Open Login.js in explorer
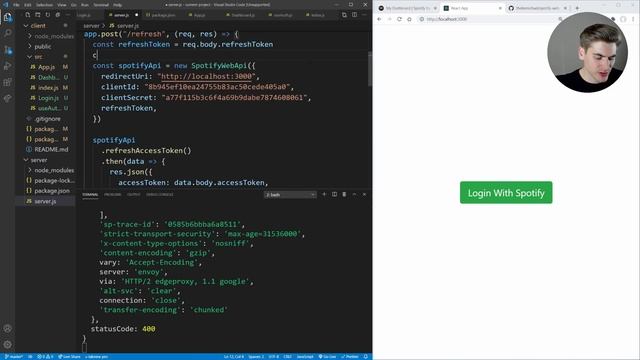This screenshot has width=640, height=360. click(x=48, y=98)
